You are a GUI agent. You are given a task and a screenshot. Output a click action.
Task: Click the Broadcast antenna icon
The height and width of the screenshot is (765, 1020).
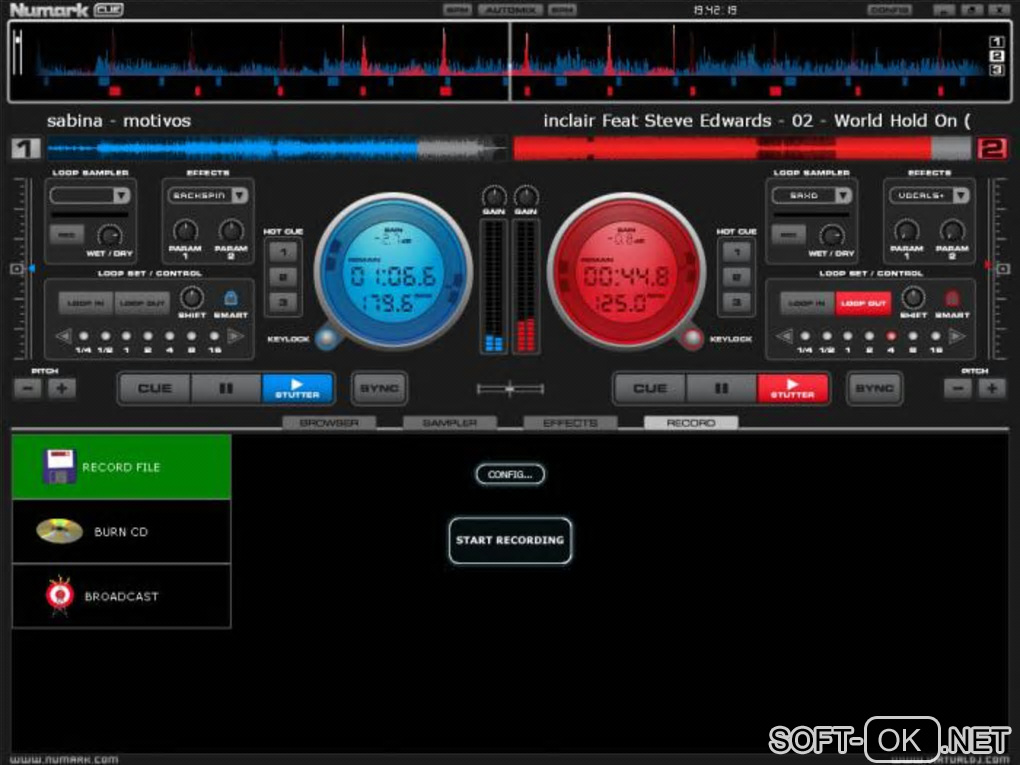(60, 595)
